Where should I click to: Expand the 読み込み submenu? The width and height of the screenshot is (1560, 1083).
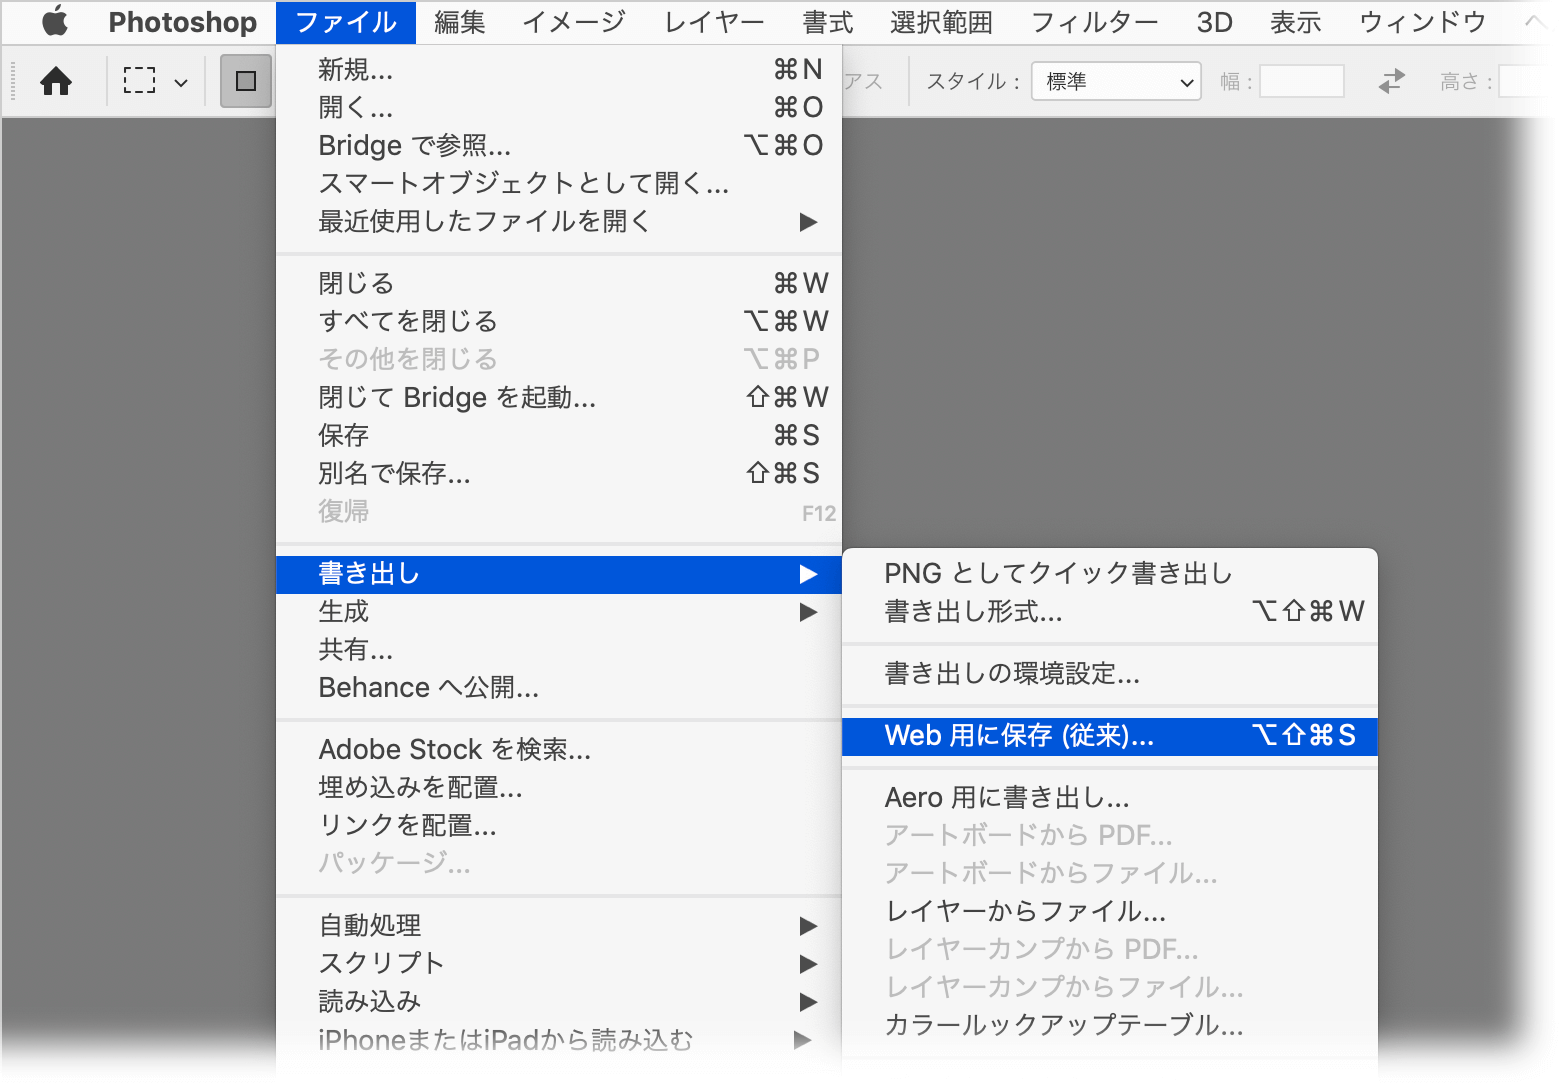pos(559,1002)
